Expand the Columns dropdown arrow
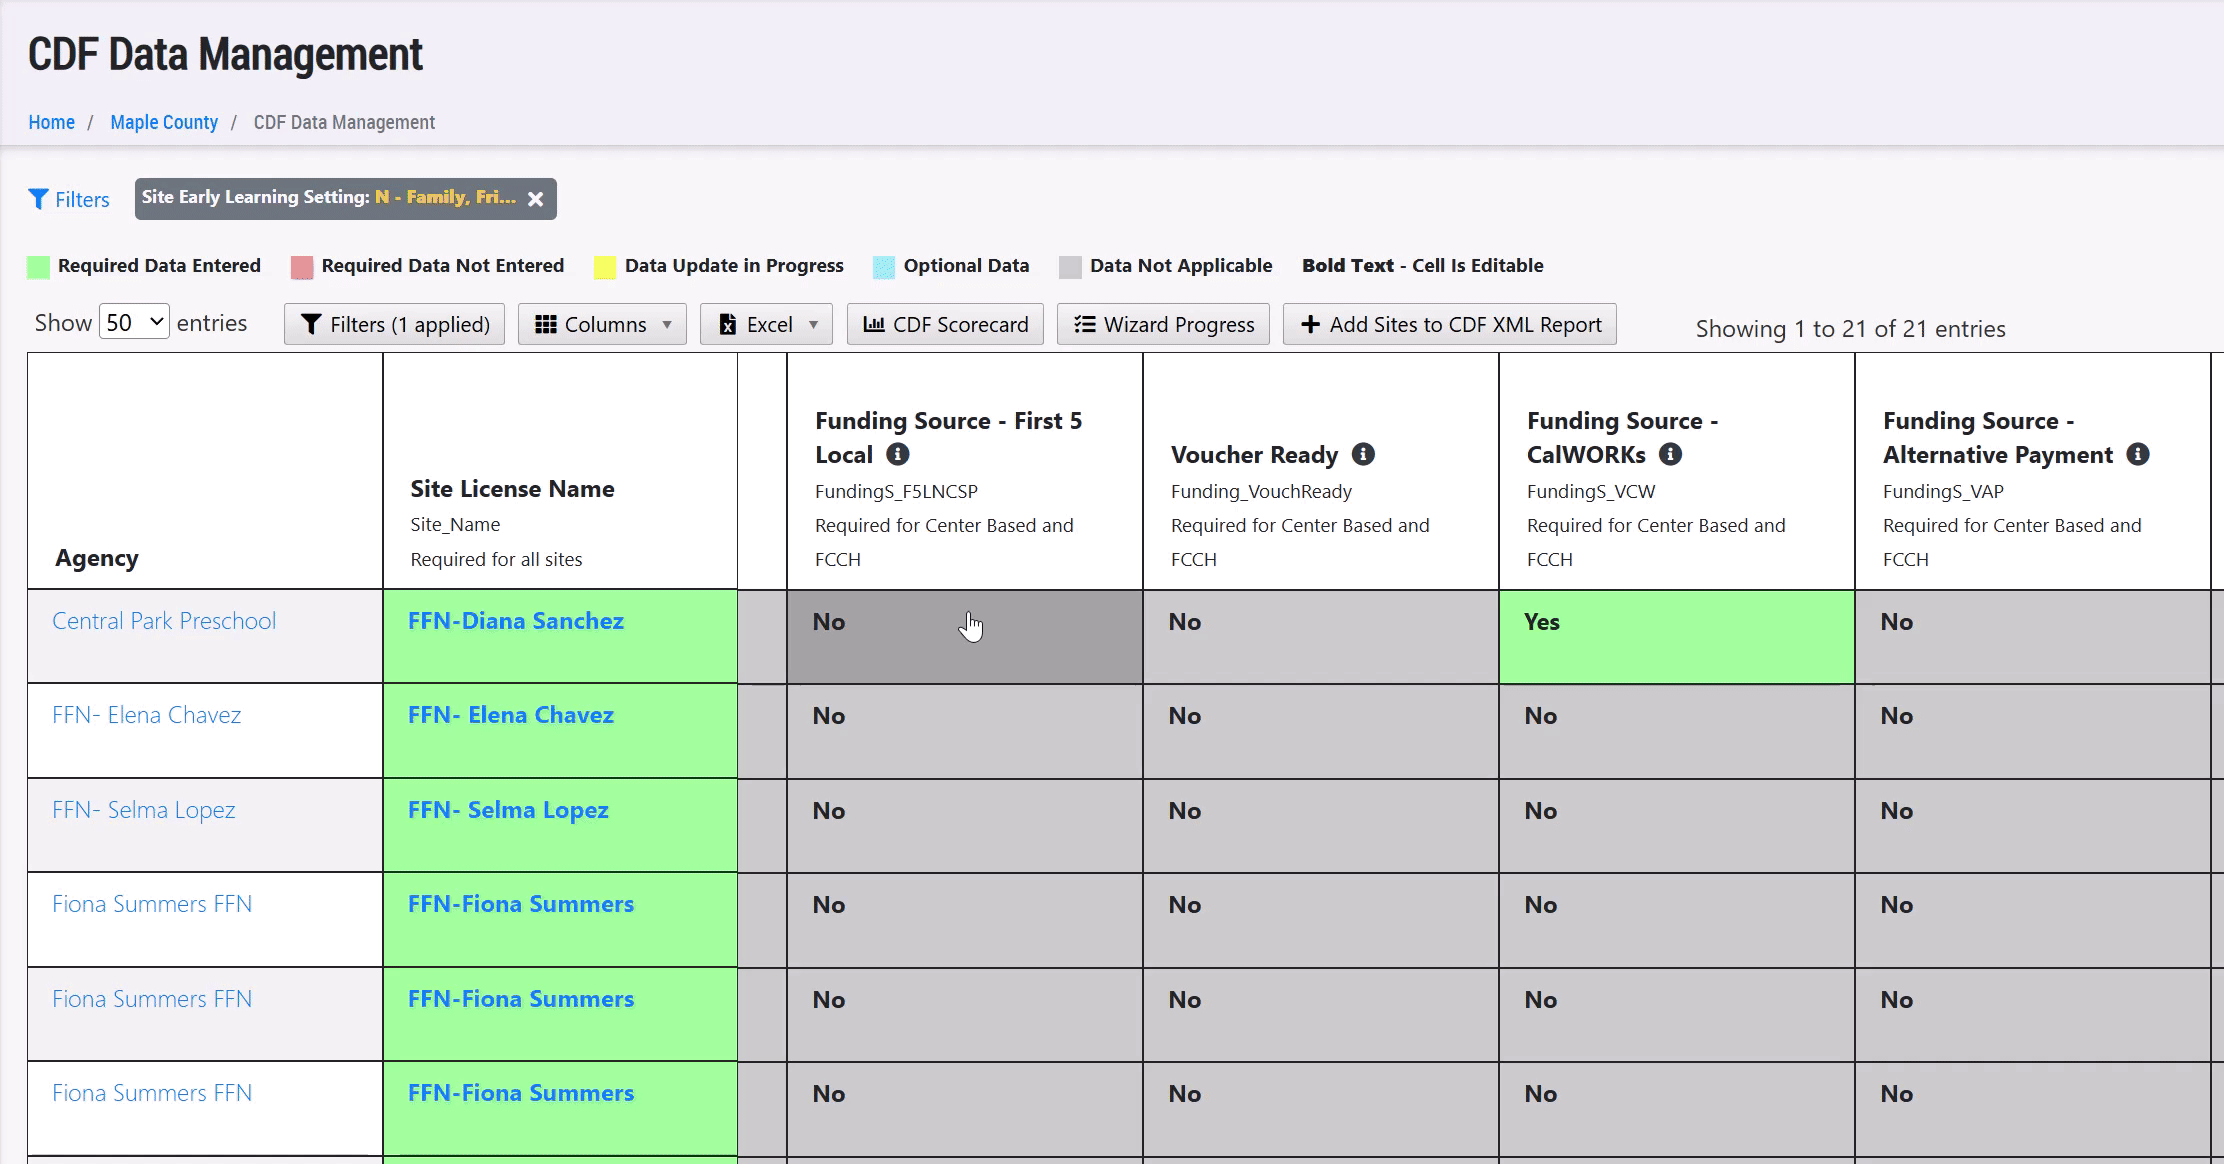The image size is (2224, 1164). click(667, 325)
